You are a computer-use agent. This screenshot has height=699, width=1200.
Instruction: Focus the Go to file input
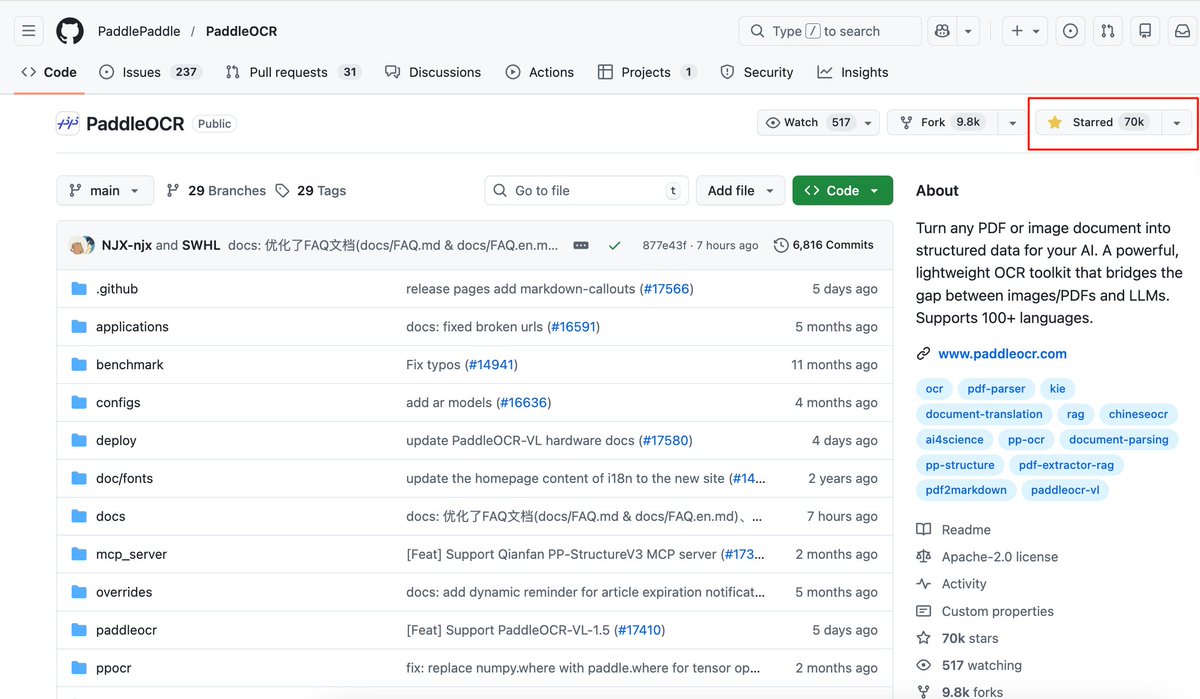[588, 191]
